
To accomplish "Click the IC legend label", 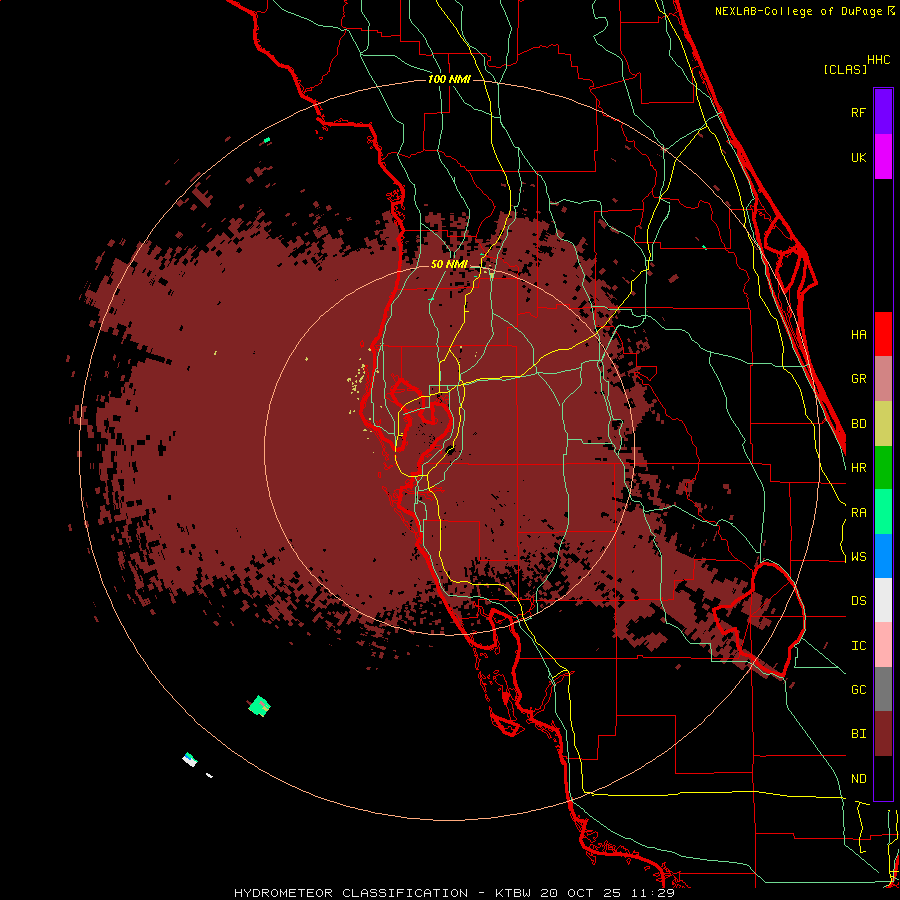I will point(859,646).
